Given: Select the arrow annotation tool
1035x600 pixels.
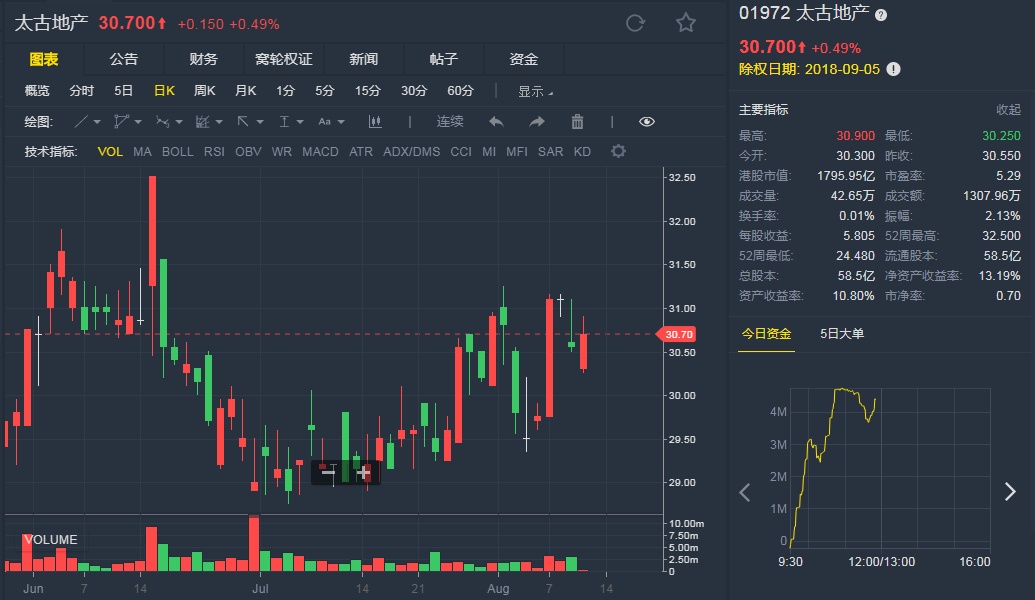Looking at the screenshot, I should coord(243,121).
